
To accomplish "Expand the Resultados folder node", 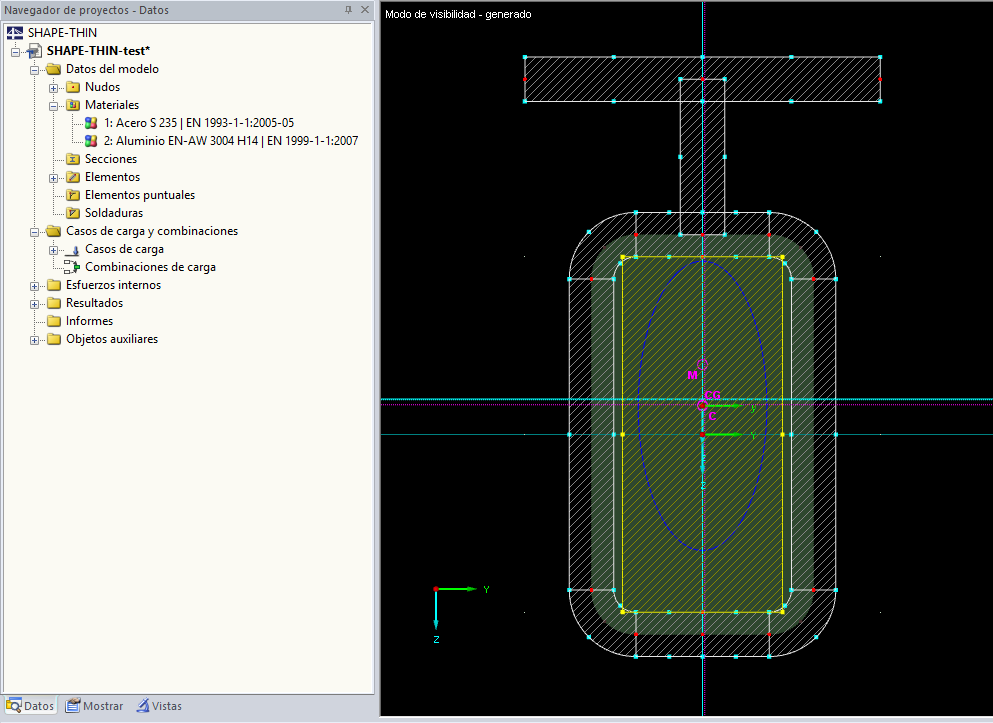I will (x=35, y=303).
